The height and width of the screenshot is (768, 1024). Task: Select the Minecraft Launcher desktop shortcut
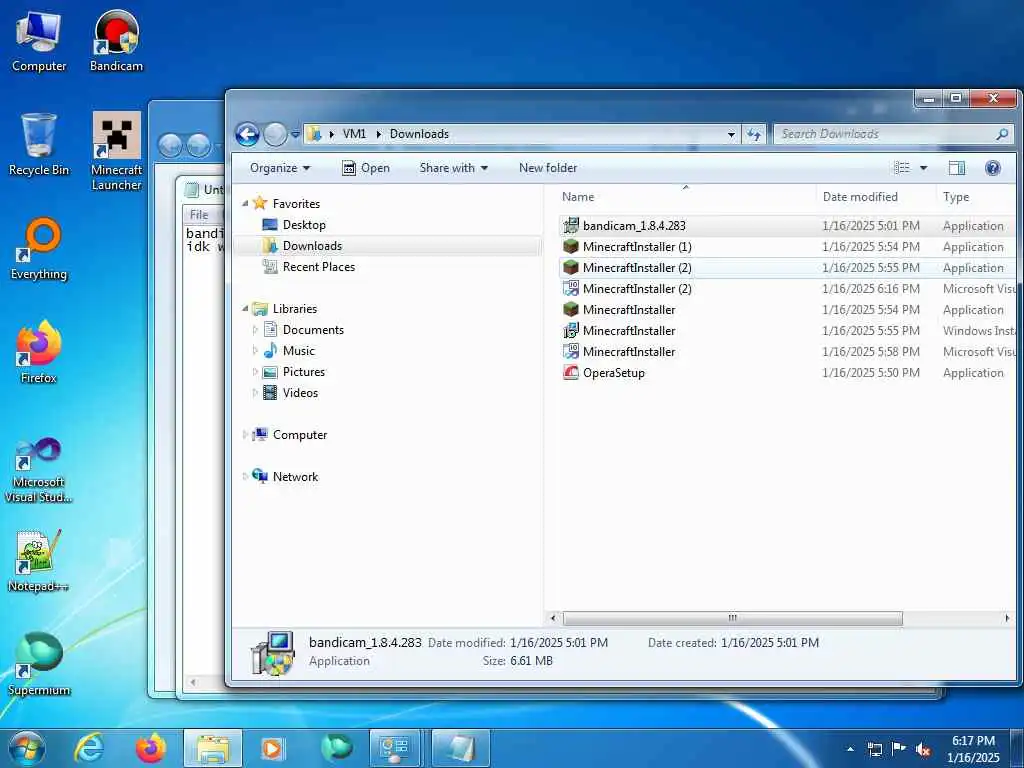(x=116, y=152)
